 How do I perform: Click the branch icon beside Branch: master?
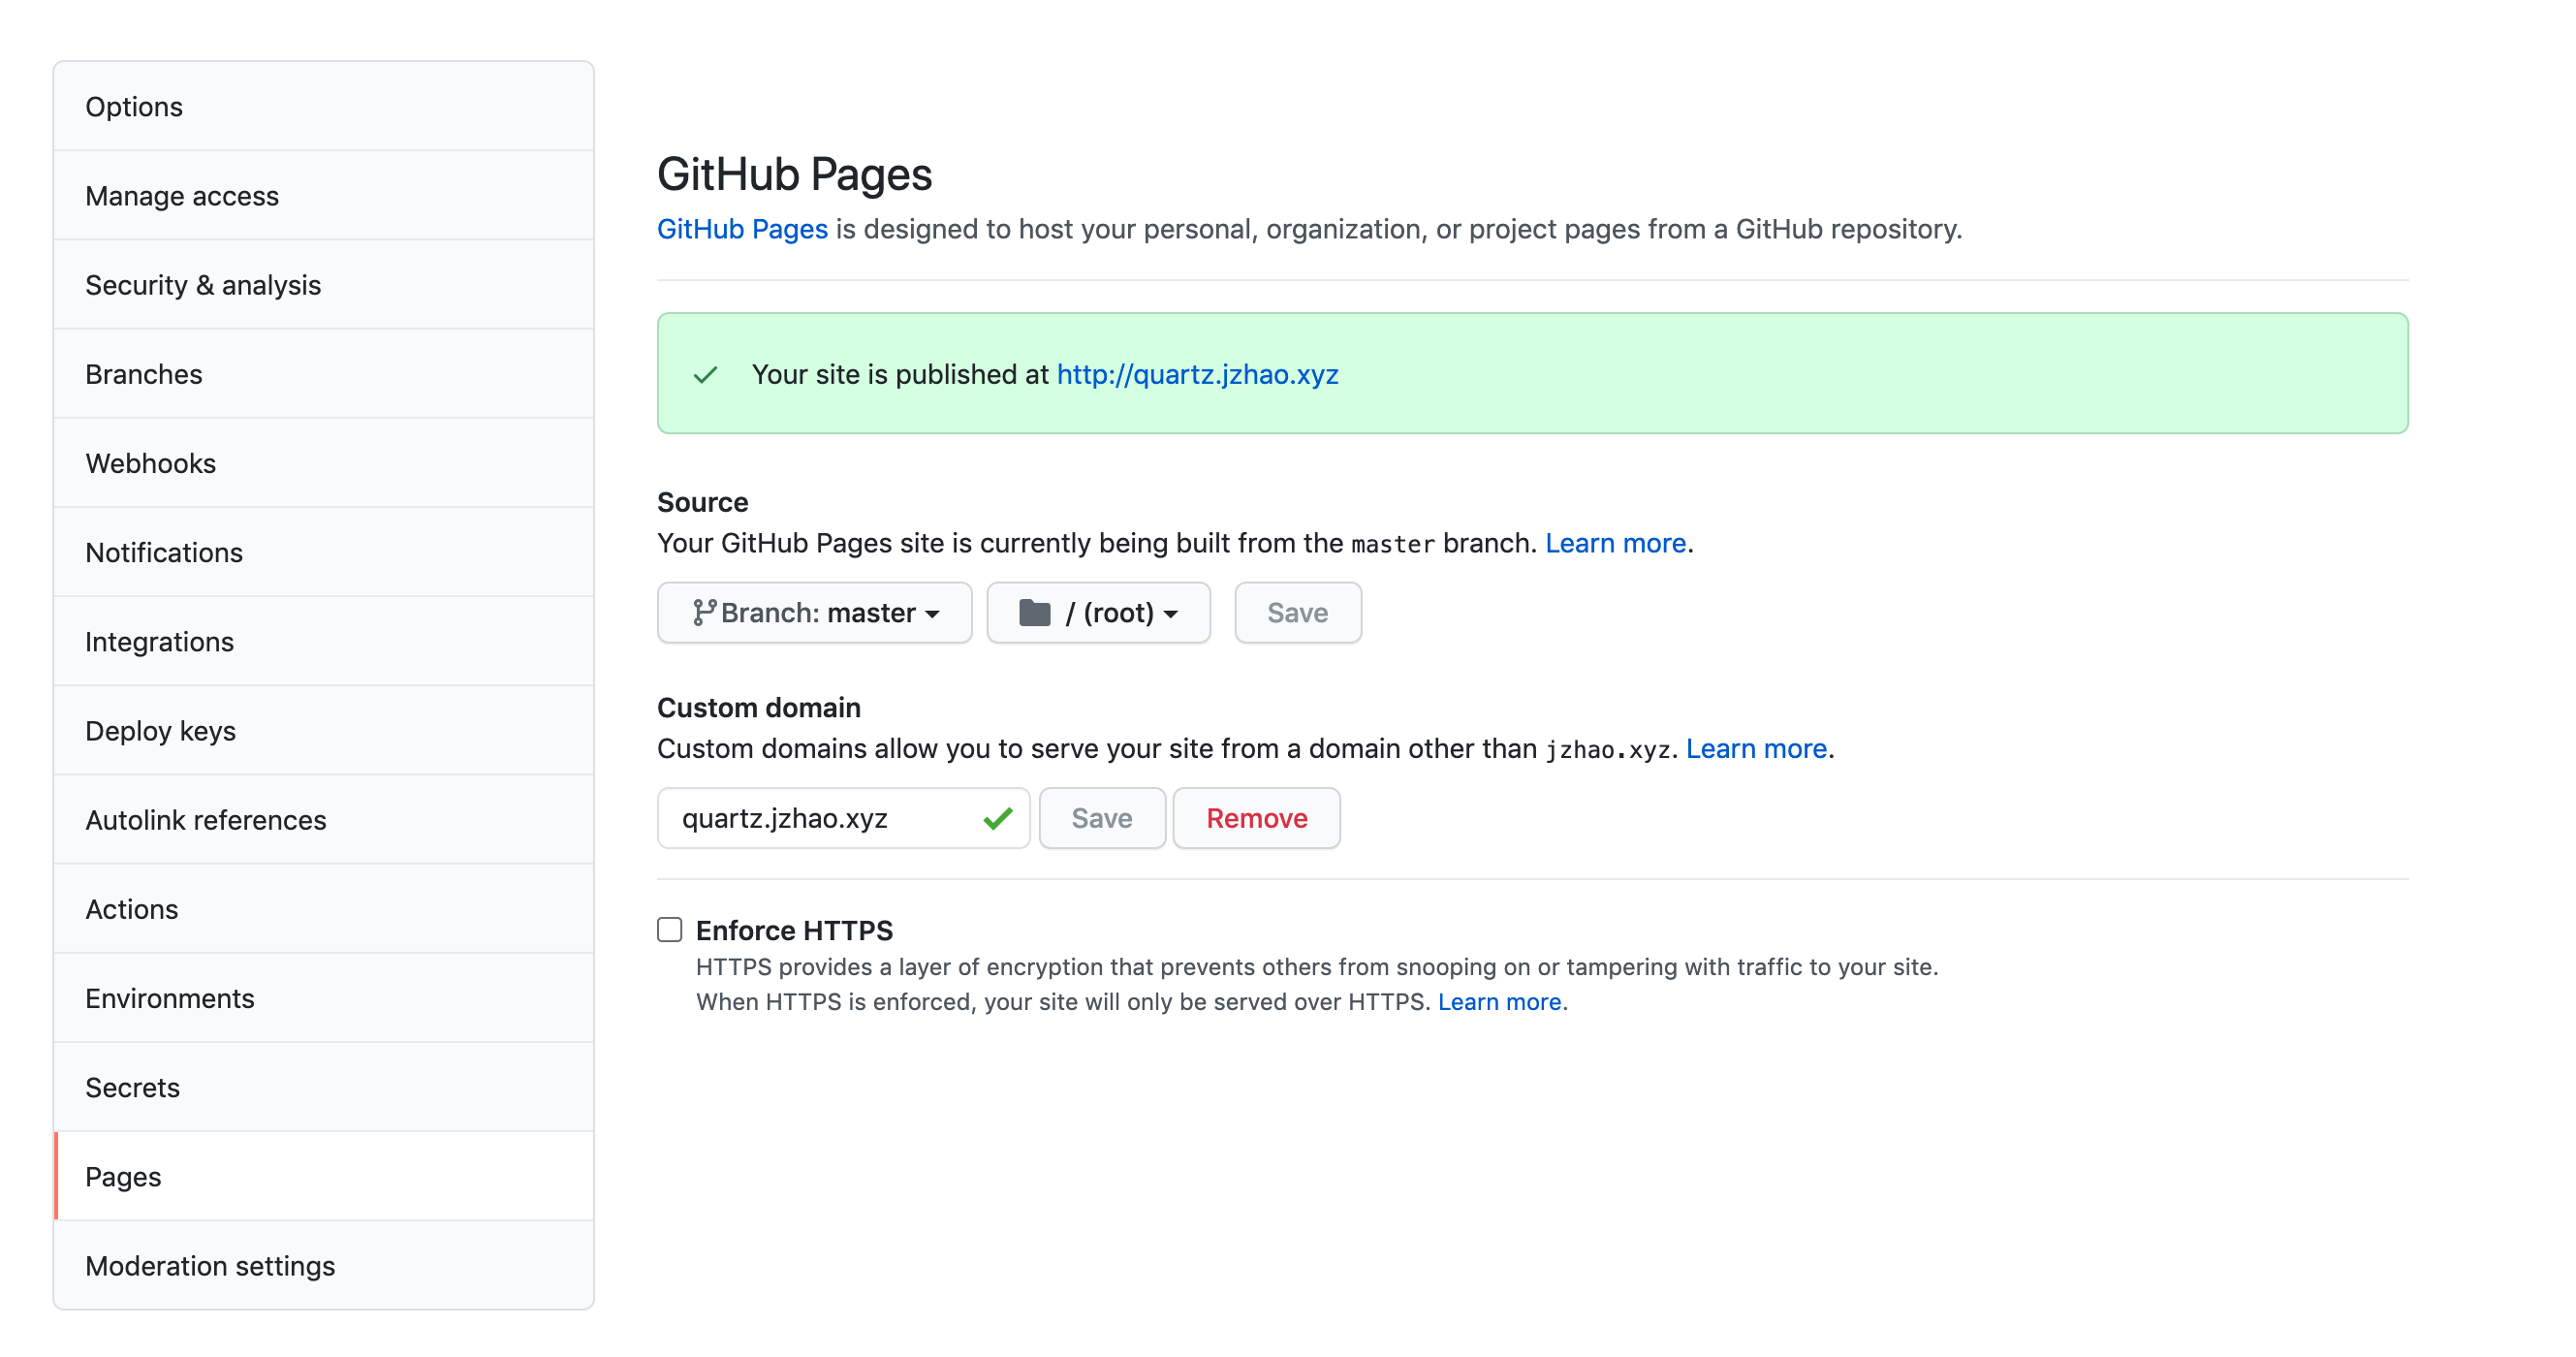coord(704,612)
